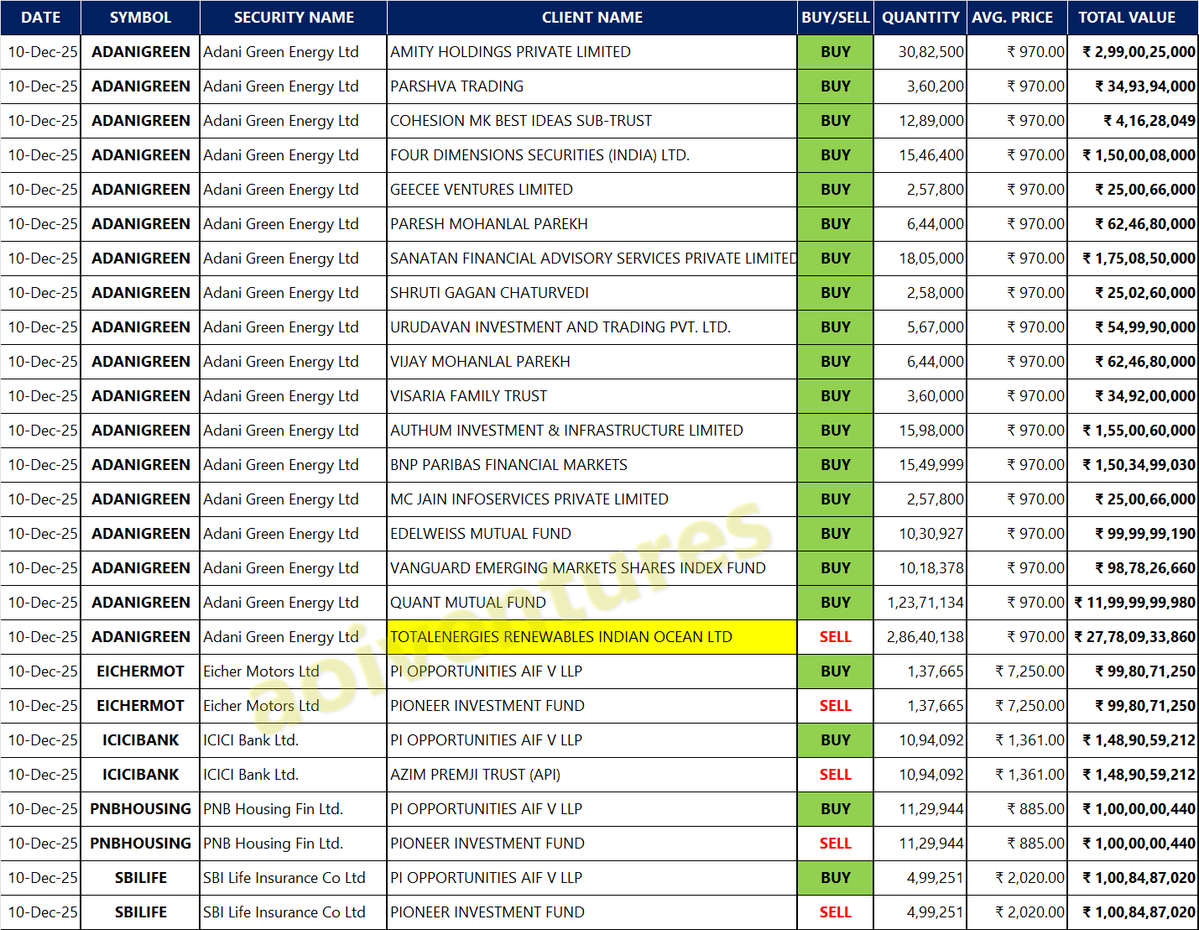The width and height of the screenshot is (1199, 930).
Task: Select VIJAY MOHANLAL PAREKH cell
Action: 592,362
